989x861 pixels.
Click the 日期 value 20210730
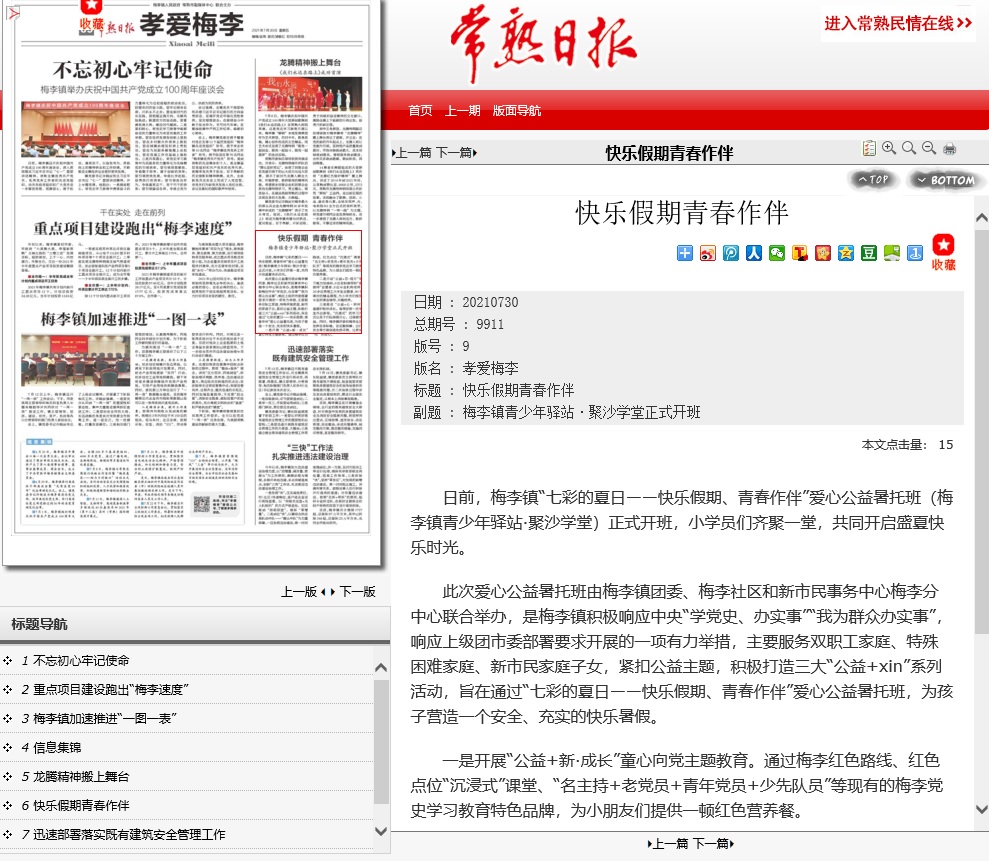(x=490, y=302)
